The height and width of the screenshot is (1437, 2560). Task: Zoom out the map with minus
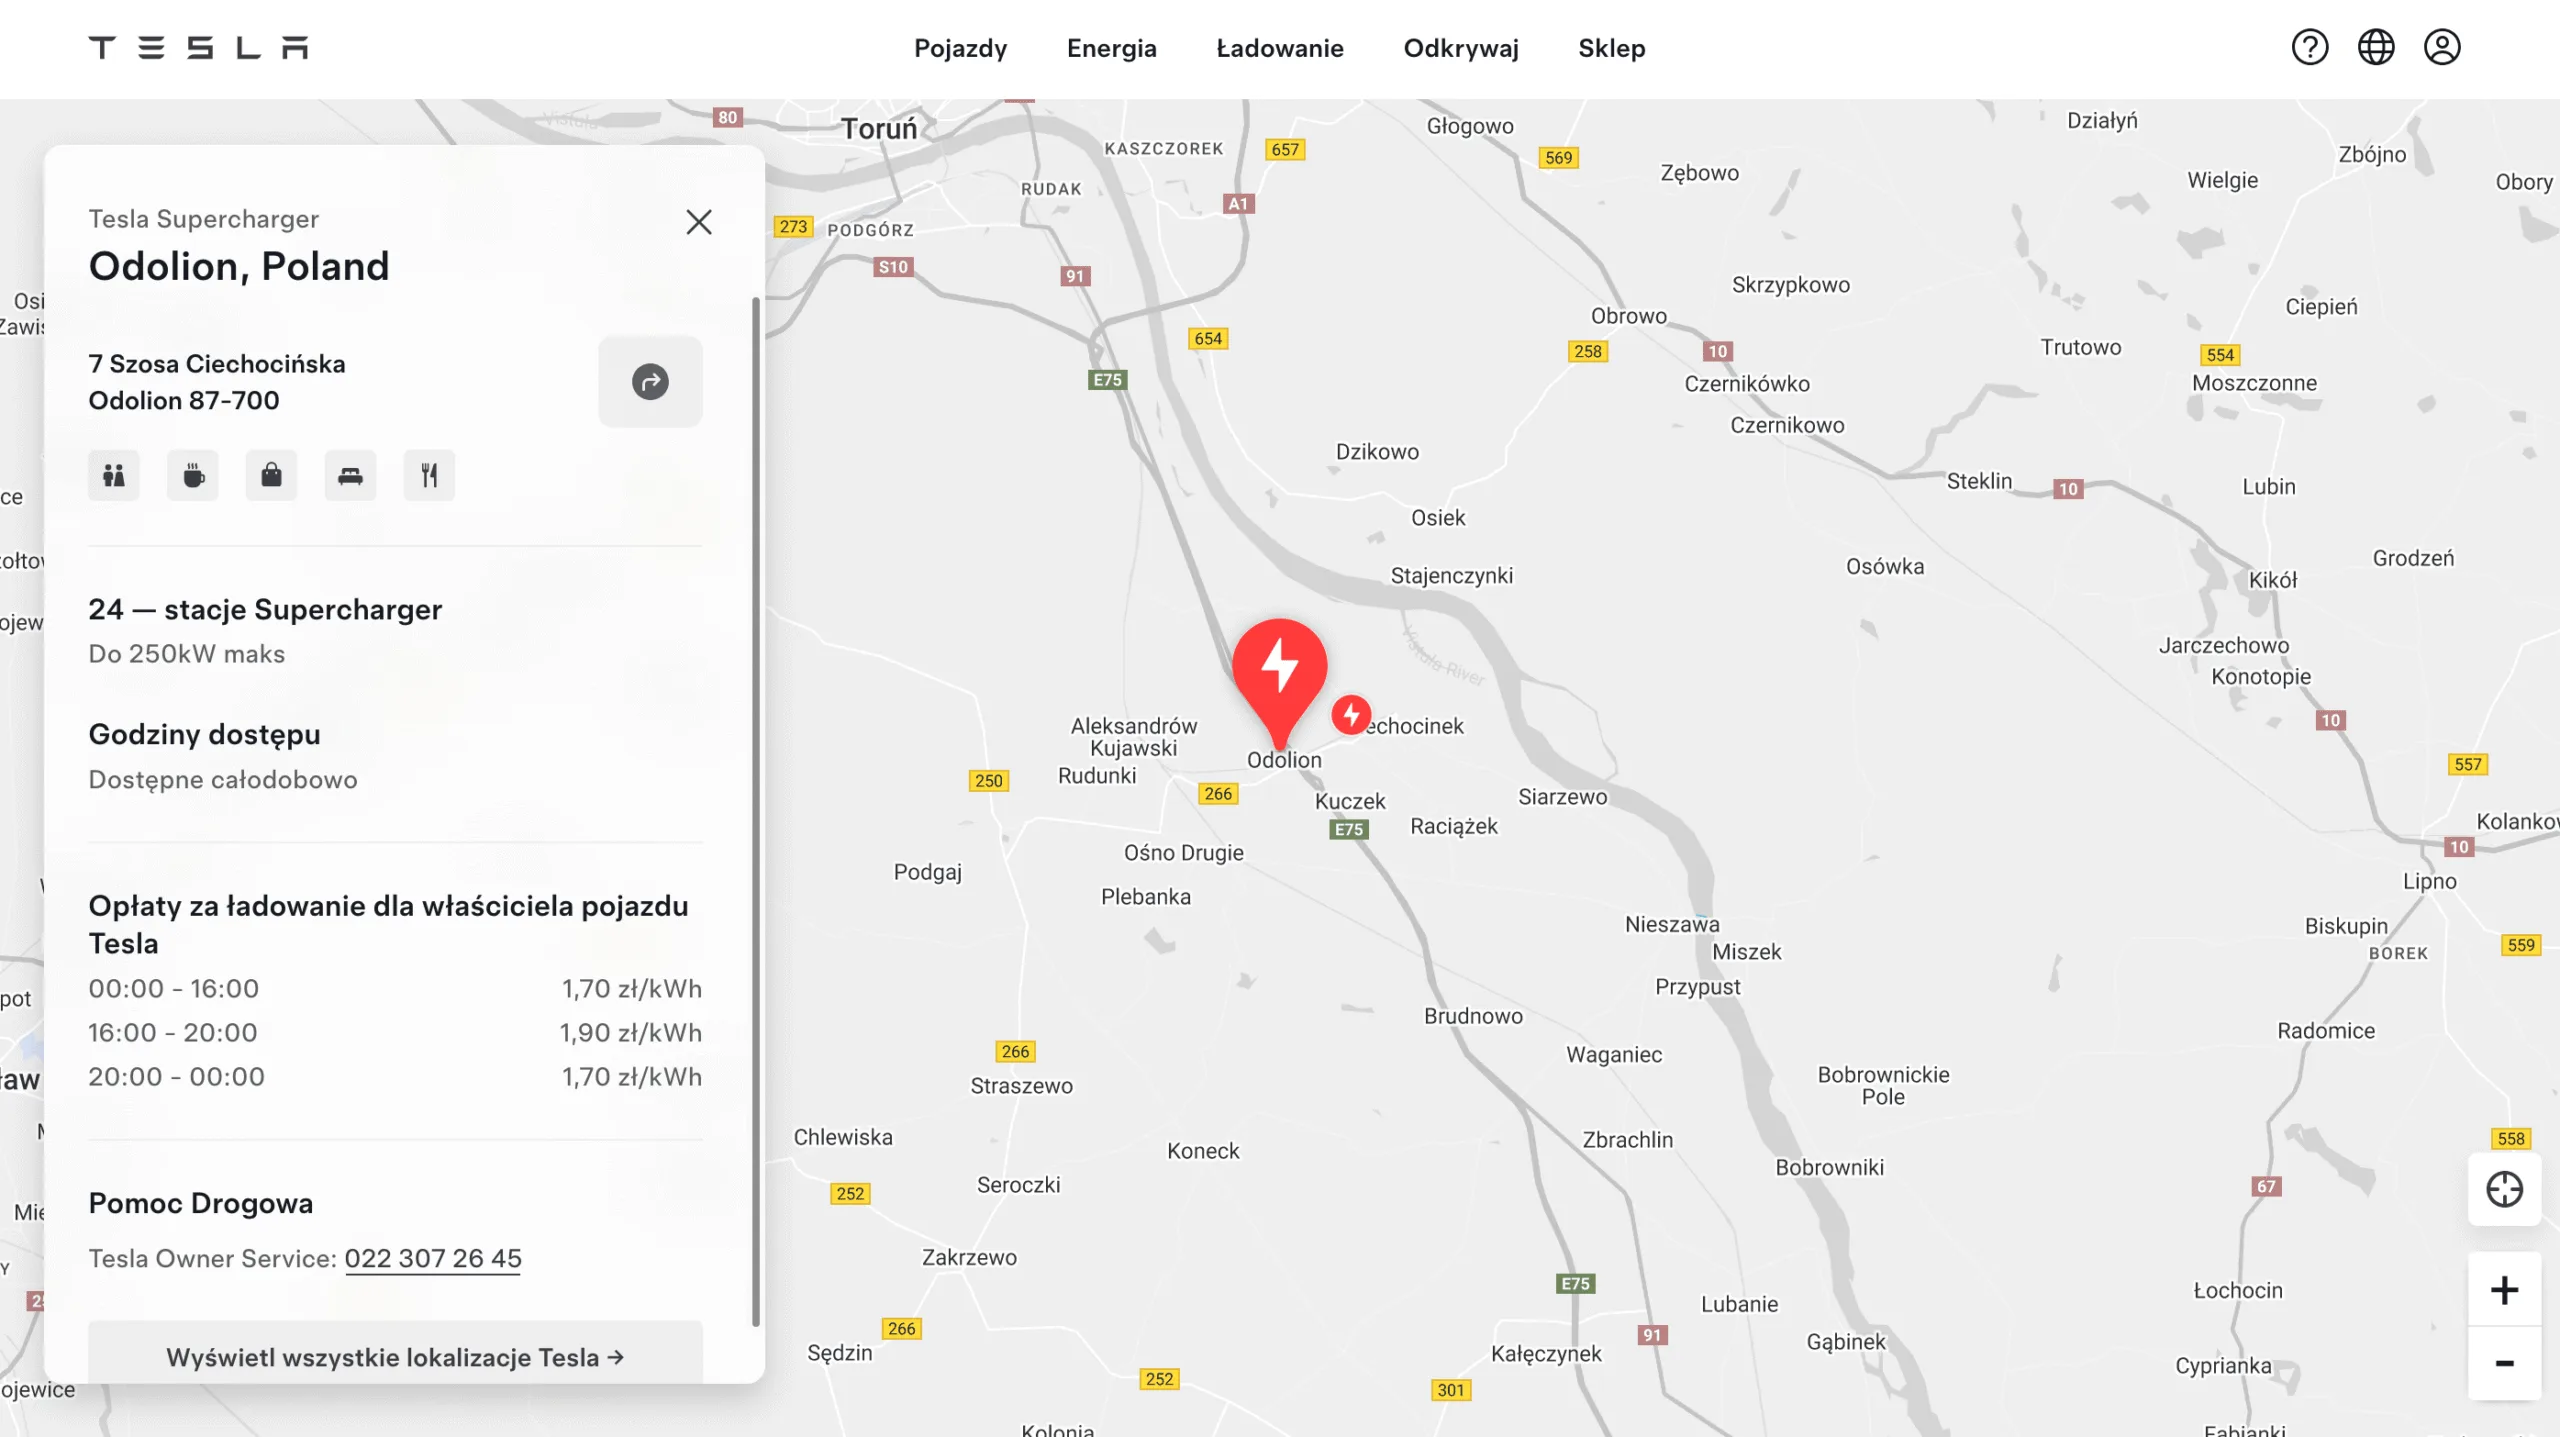click(2505, 1364)
